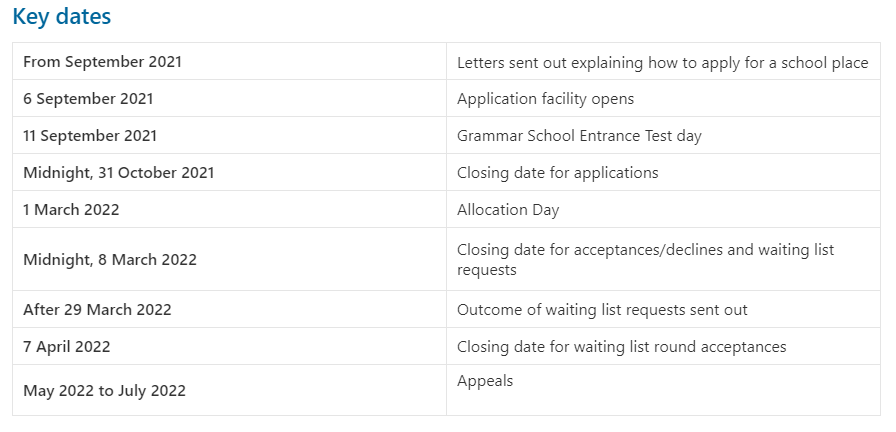
Task: Select the 1 March 2022 date cell
Action: pos(229,209)
